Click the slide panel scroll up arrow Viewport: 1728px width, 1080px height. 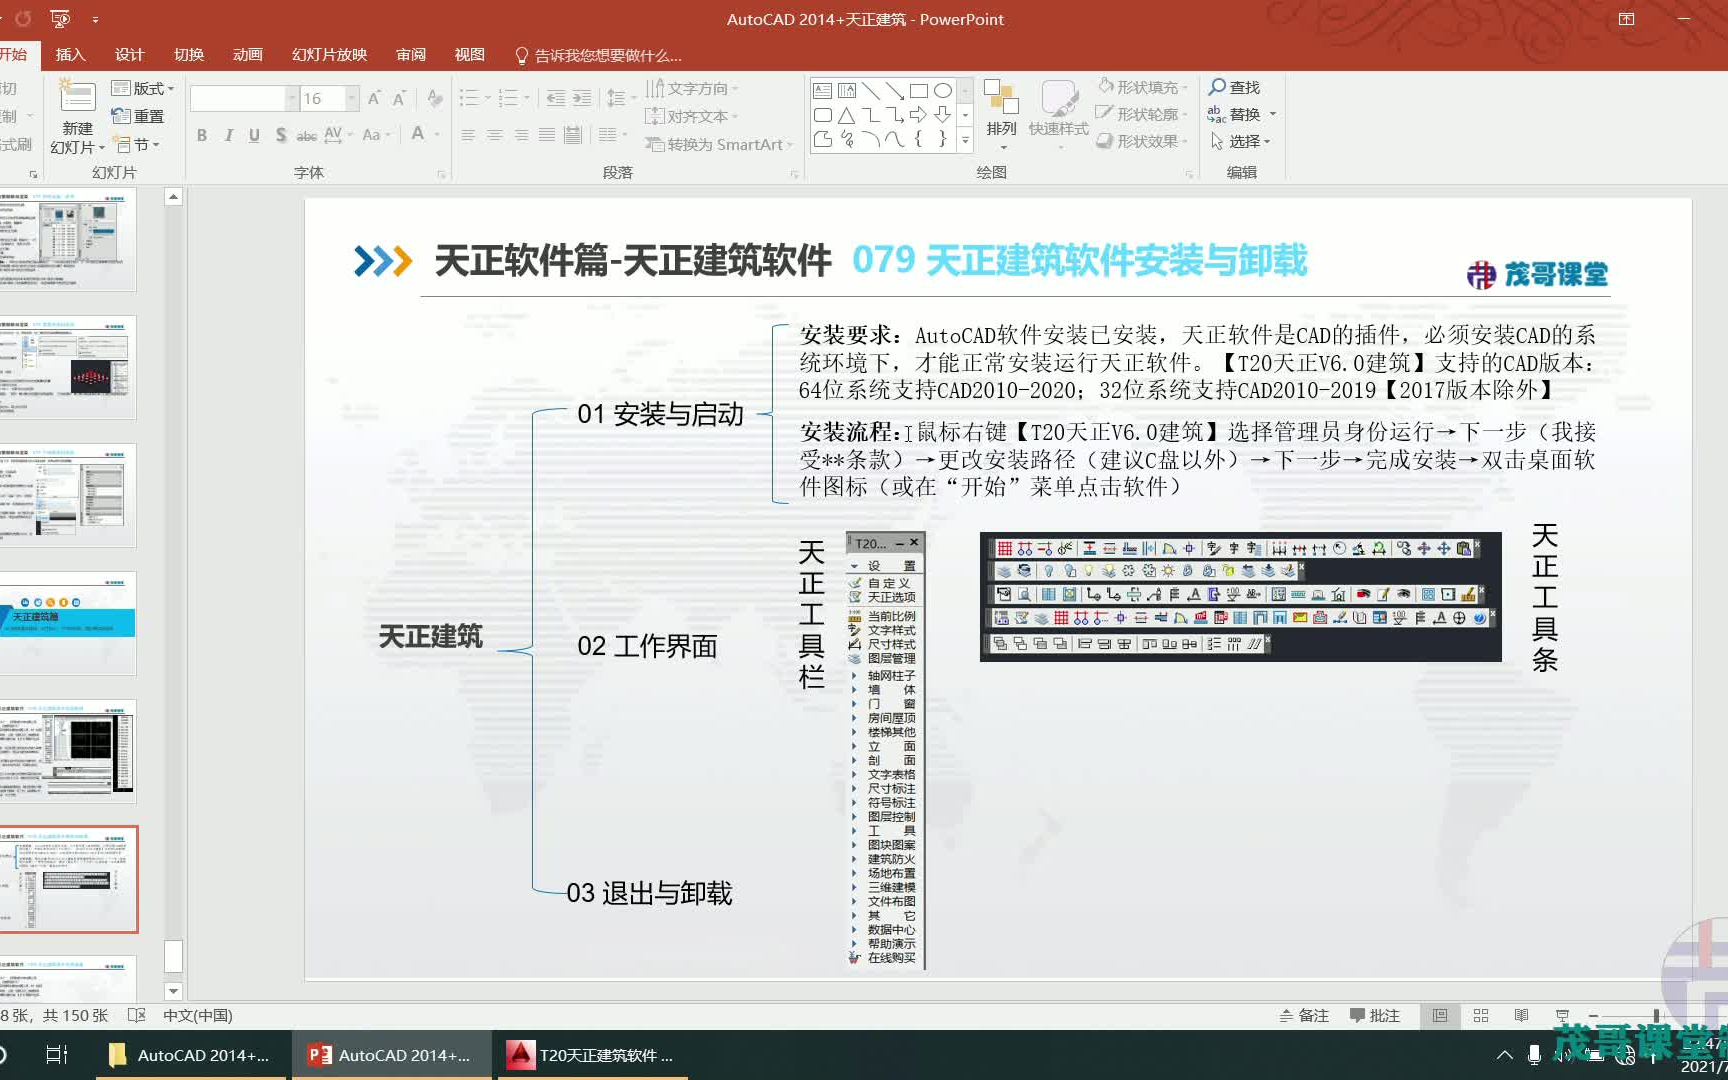pyautogui.click(x=173, y=197)
